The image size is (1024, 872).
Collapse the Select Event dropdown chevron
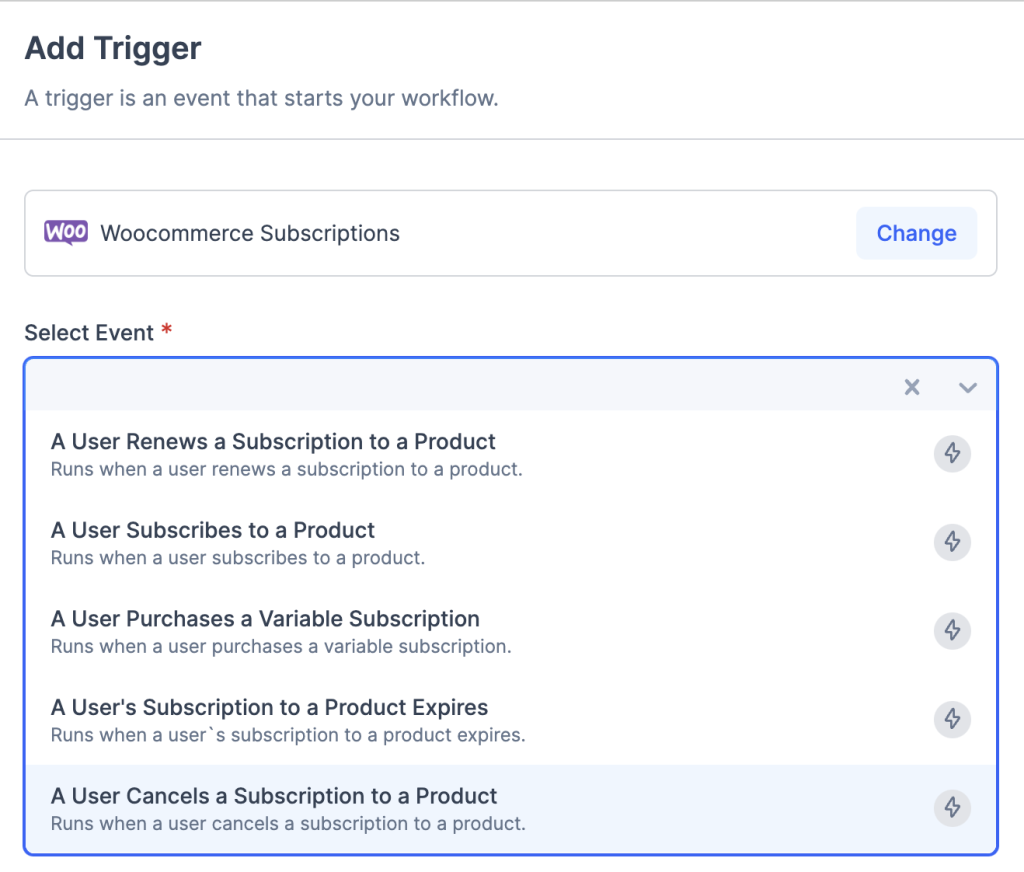967,387
